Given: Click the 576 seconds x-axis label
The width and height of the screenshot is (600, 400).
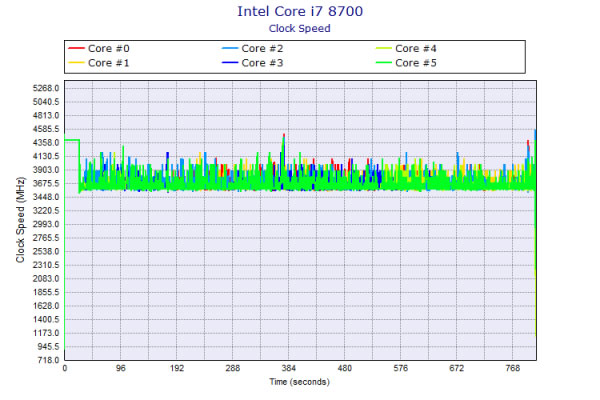Looking at the screenshot, I should point(401,368).
